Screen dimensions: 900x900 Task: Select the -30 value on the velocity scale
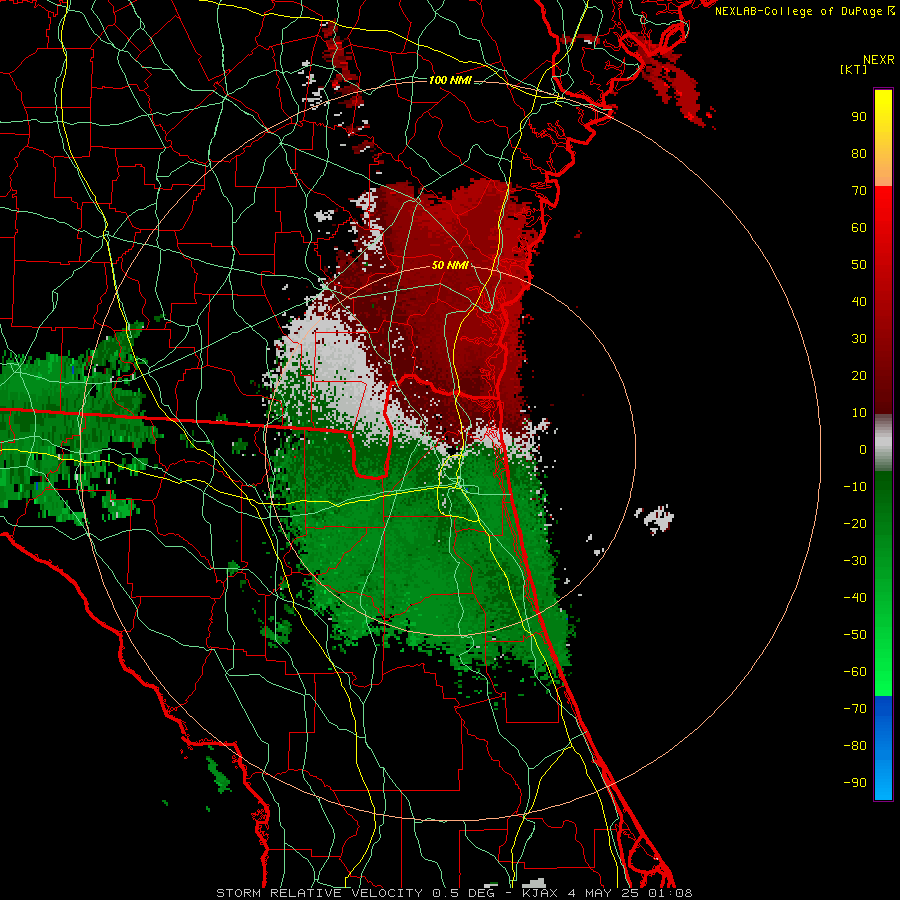855,561
